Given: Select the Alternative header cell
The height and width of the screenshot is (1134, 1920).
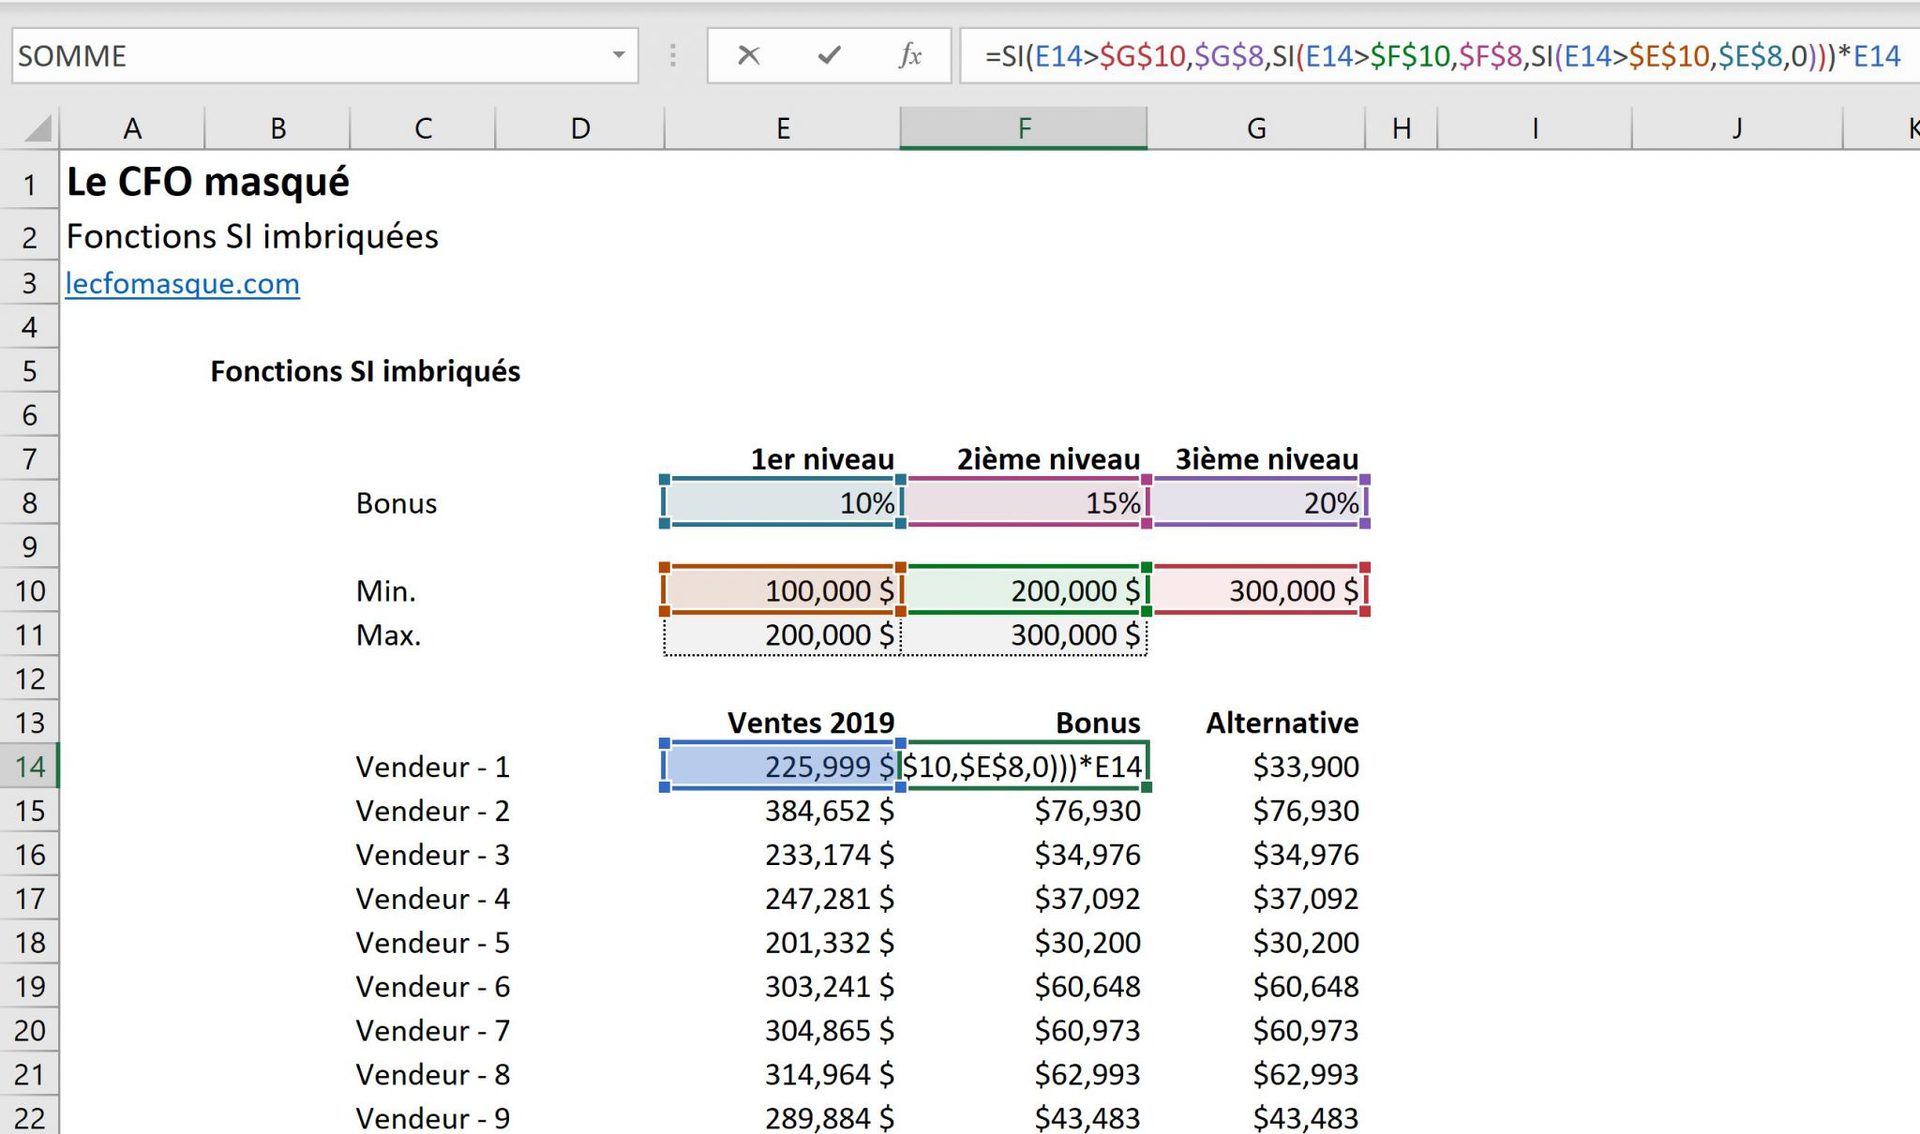Looking at the screenshot, I should pos(1282,722).
